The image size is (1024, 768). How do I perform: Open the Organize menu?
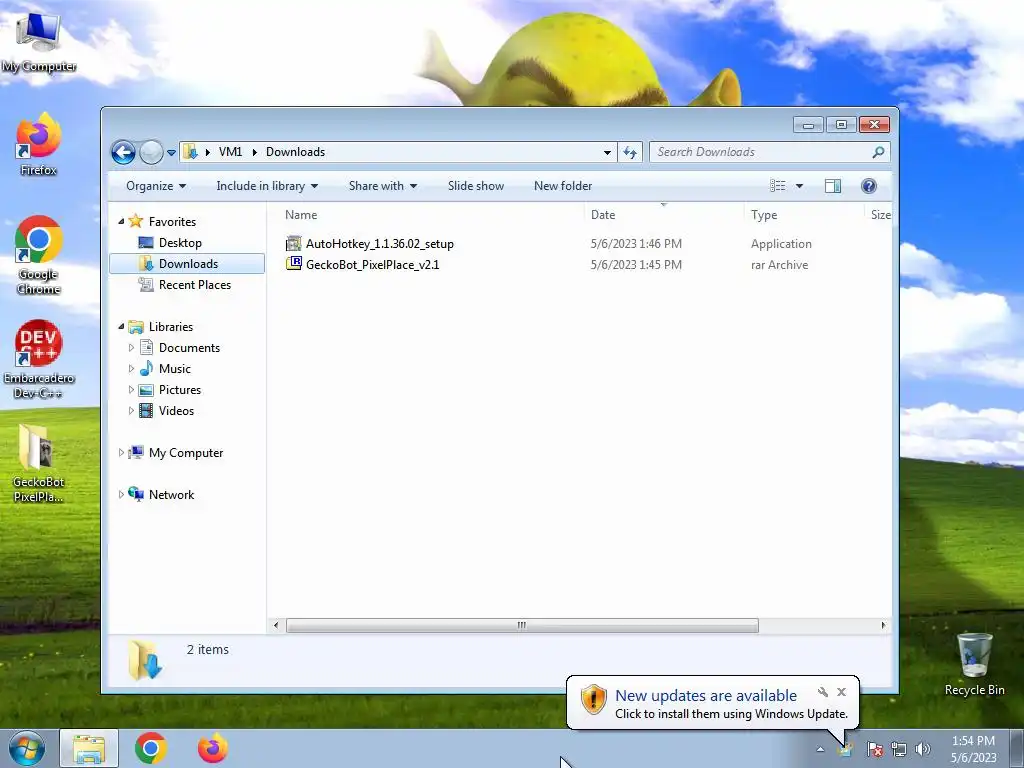156,186
